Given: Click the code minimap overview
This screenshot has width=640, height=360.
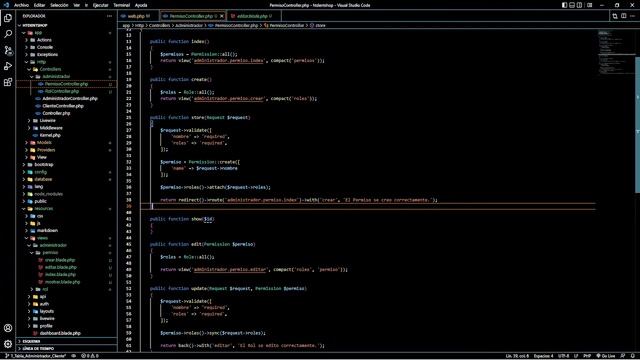Looking at the screenshot, I should [616, 52].
